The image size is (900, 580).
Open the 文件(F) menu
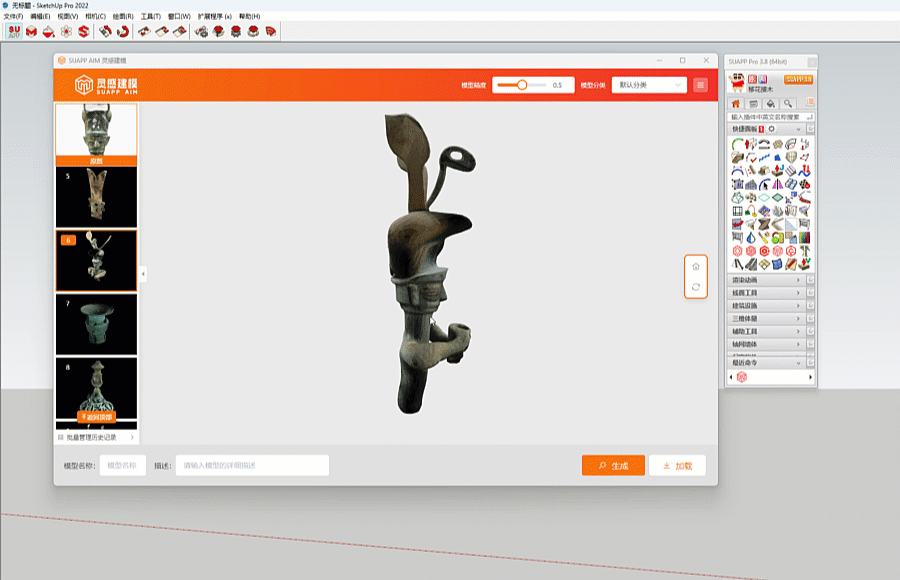(x=13, y=17)
